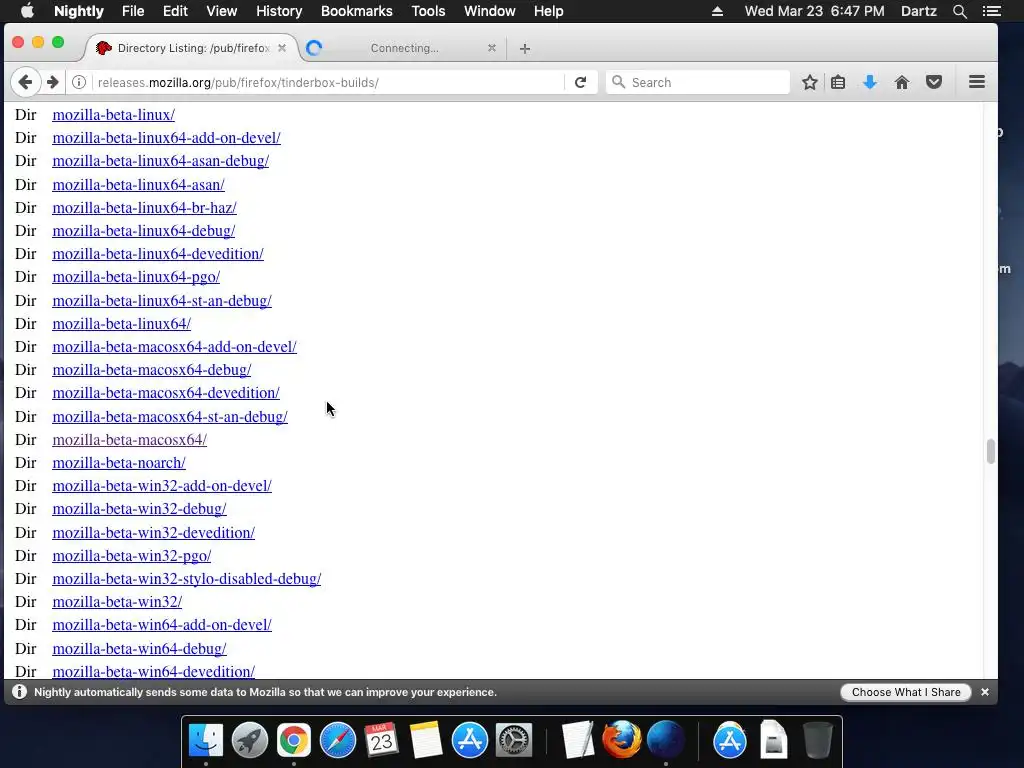Close the Connecting… tab
The image size is (1024, 768).
(492, 48)
